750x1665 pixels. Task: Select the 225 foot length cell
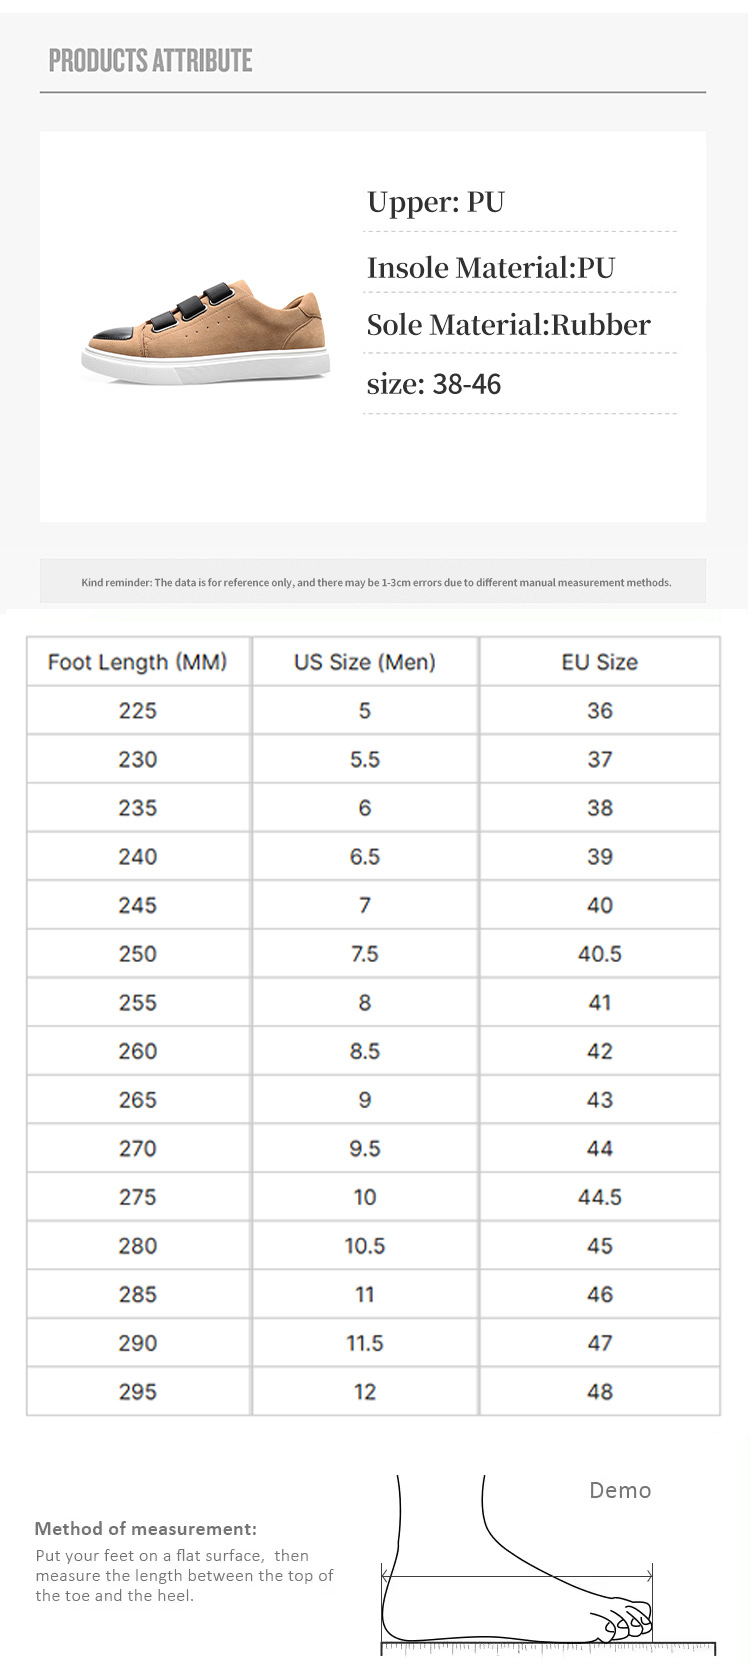coord(138,711)
